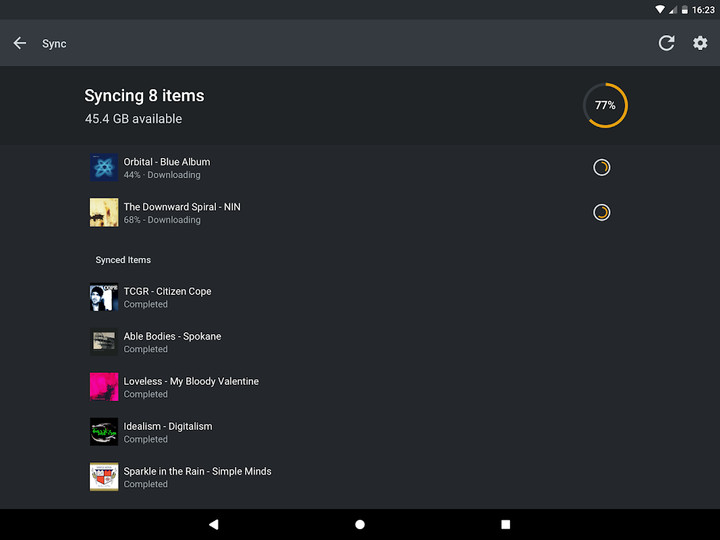This screenshot has height=540, width=720.
Task: Select the Orbital - Blue Album album art
Action: pyautogui.click(x=104, y=168)
